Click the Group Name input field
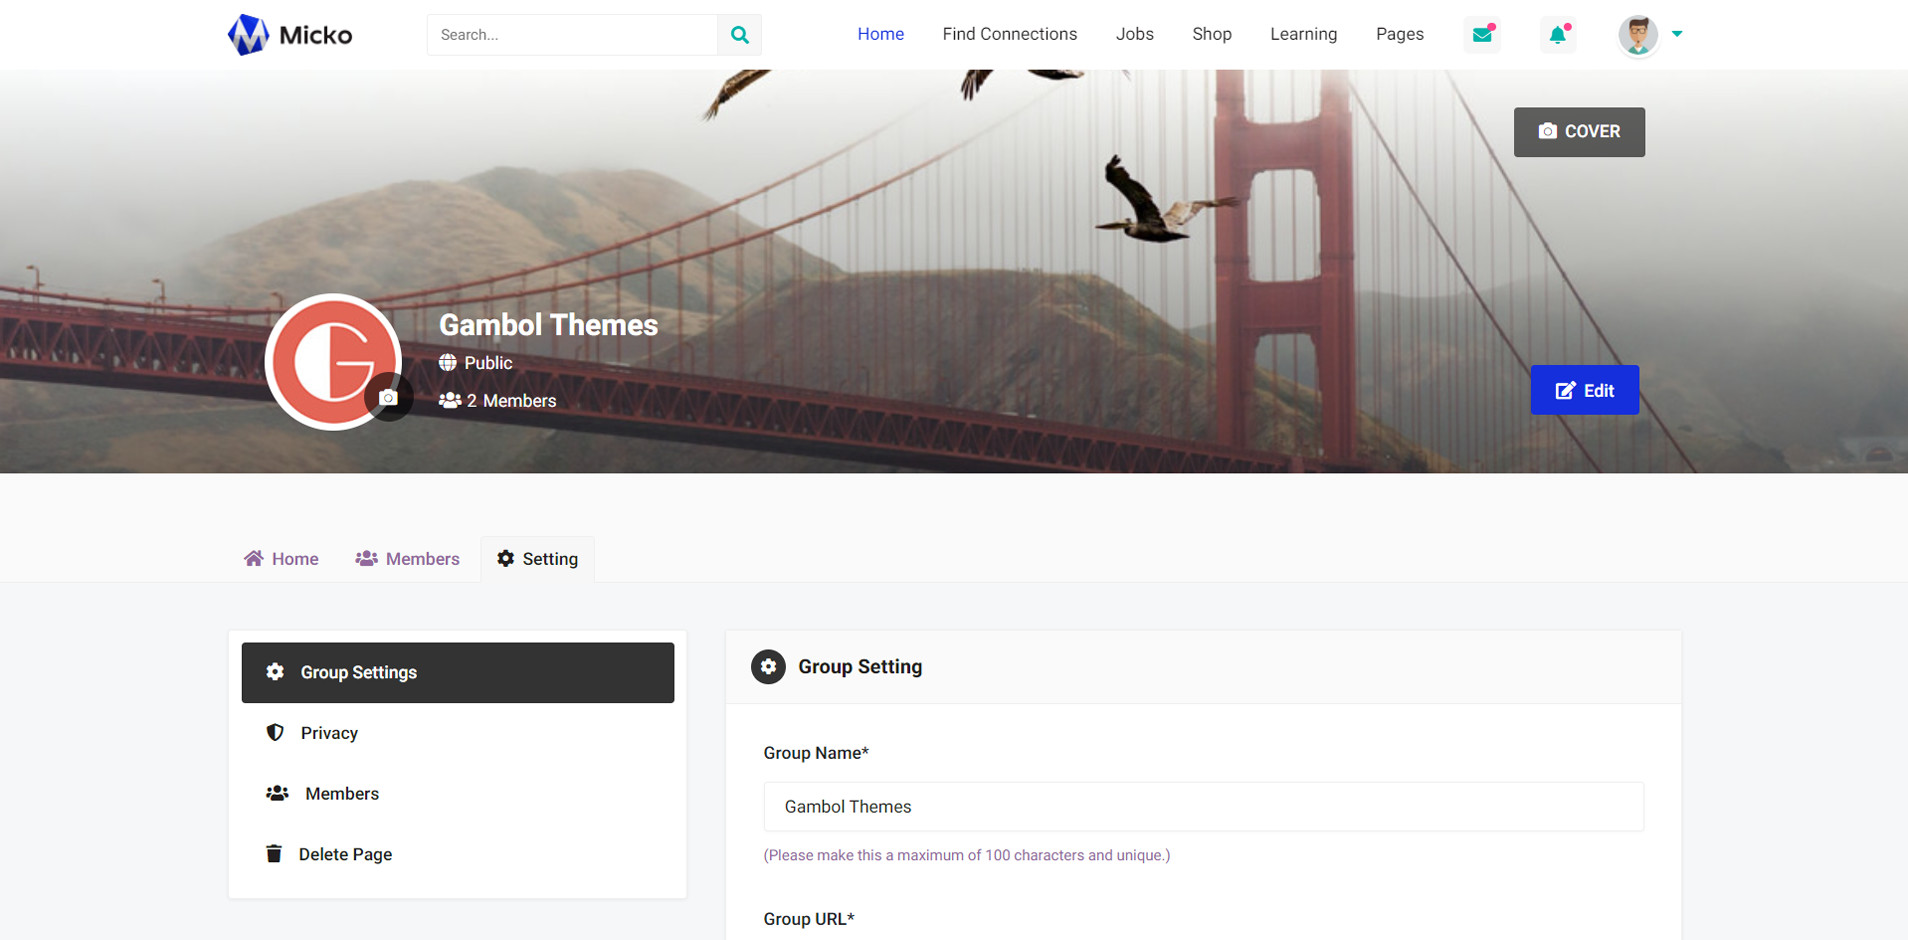This screenshot has width=1908, height=940. tap(1203, 807)
